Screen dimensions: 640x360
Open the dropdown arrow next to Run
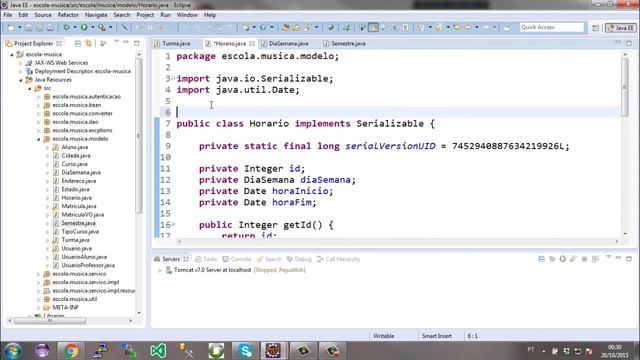(x=92, y=27)
